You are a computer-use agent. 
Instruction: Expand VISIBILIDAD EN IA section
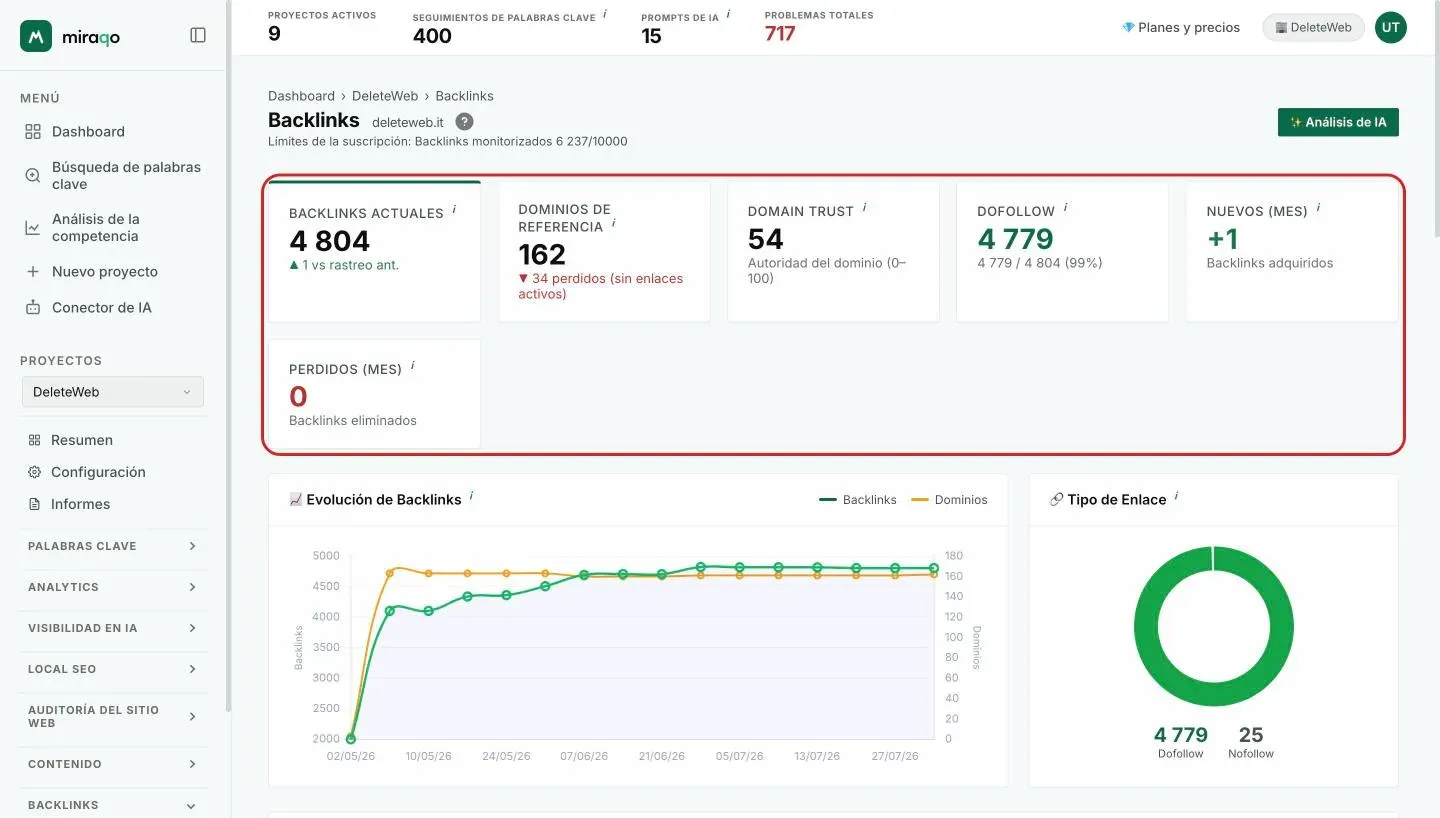pos(113,628)
